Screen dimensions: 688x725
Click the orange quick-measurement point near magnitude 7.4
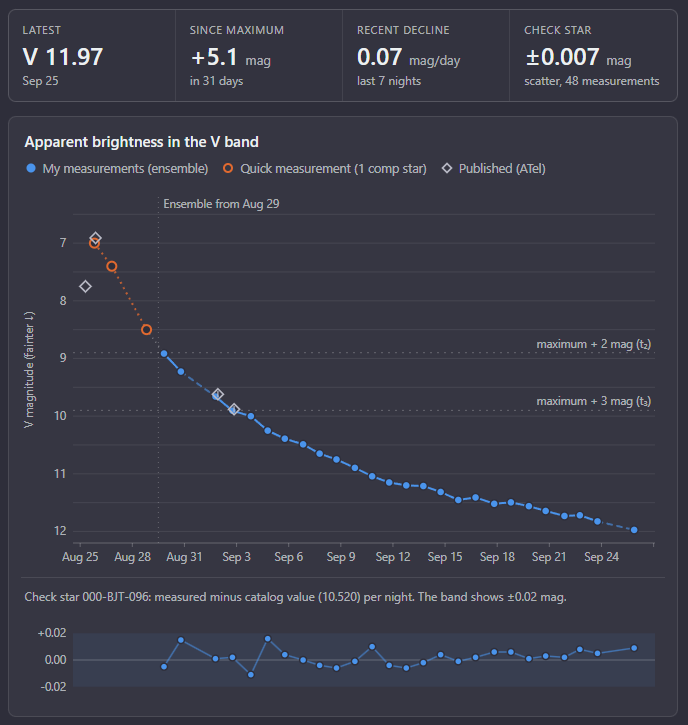pos(111,266)
